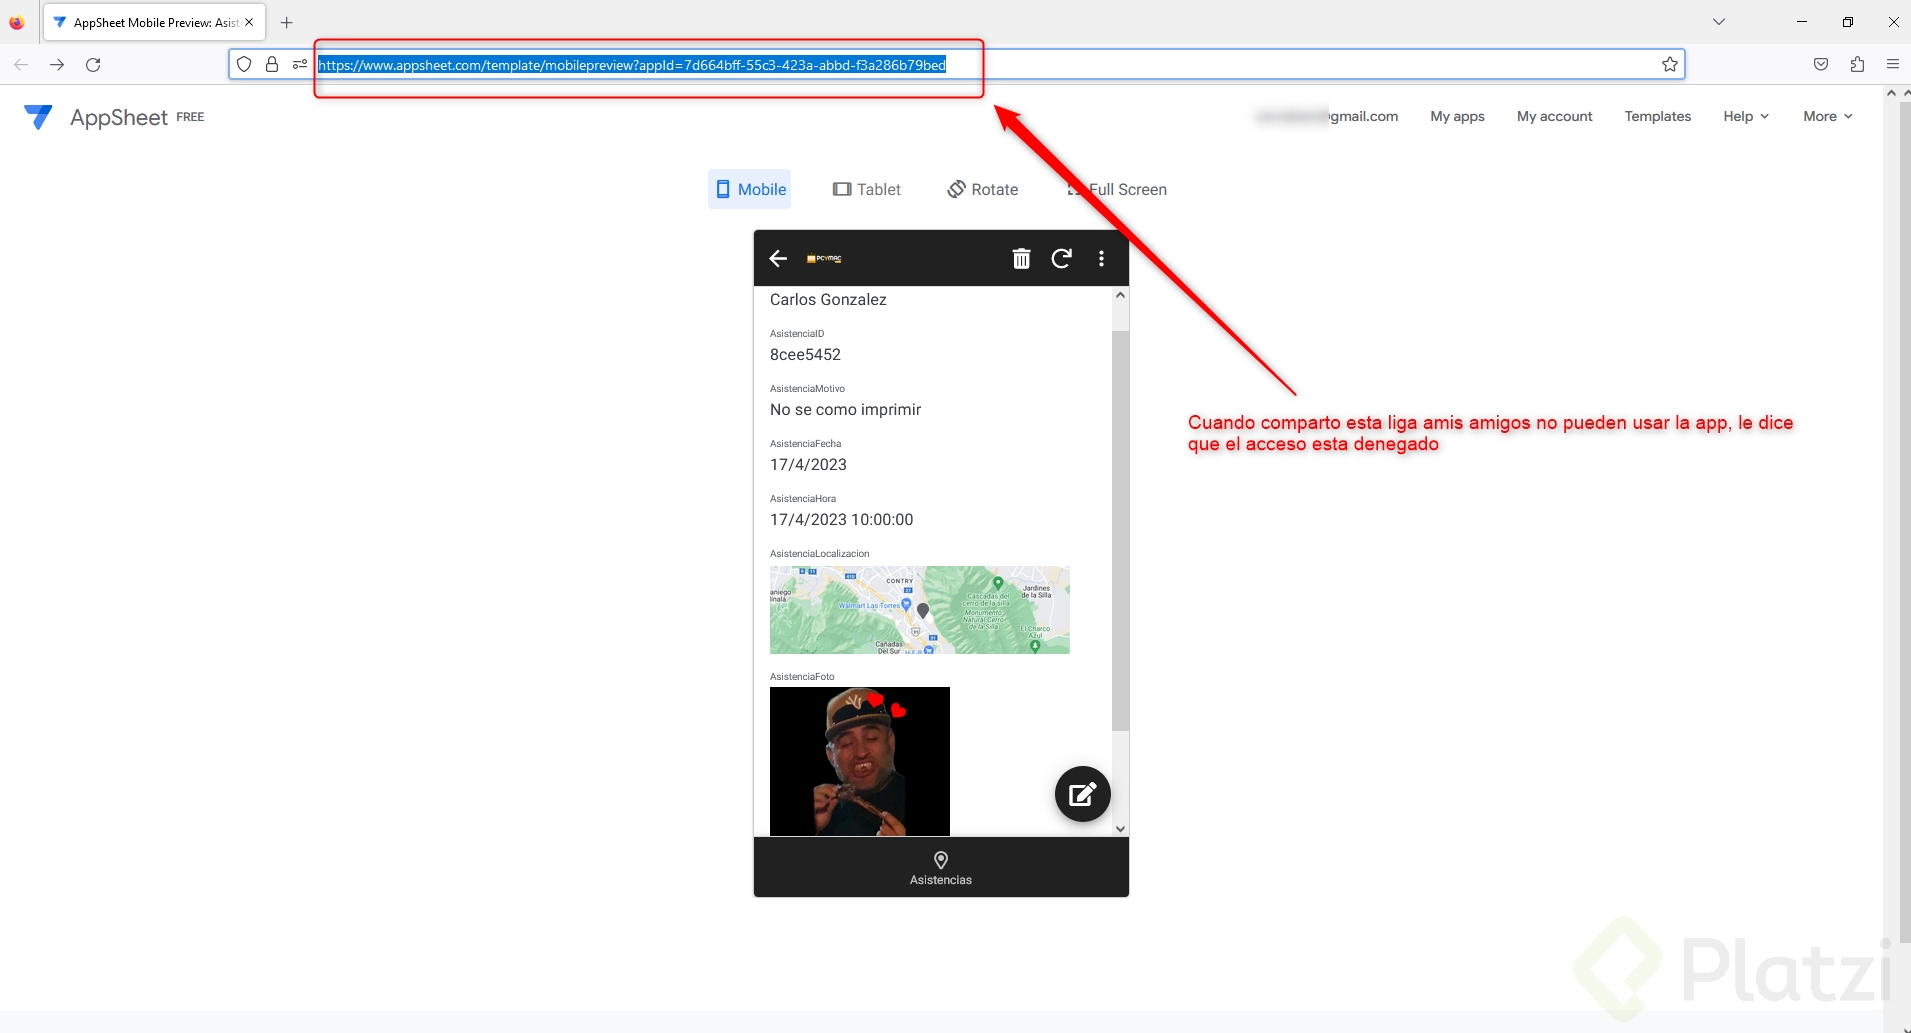Screen dimensions: 1911x1033
Task: Click the browser reload button
Action: pos(93,65)
